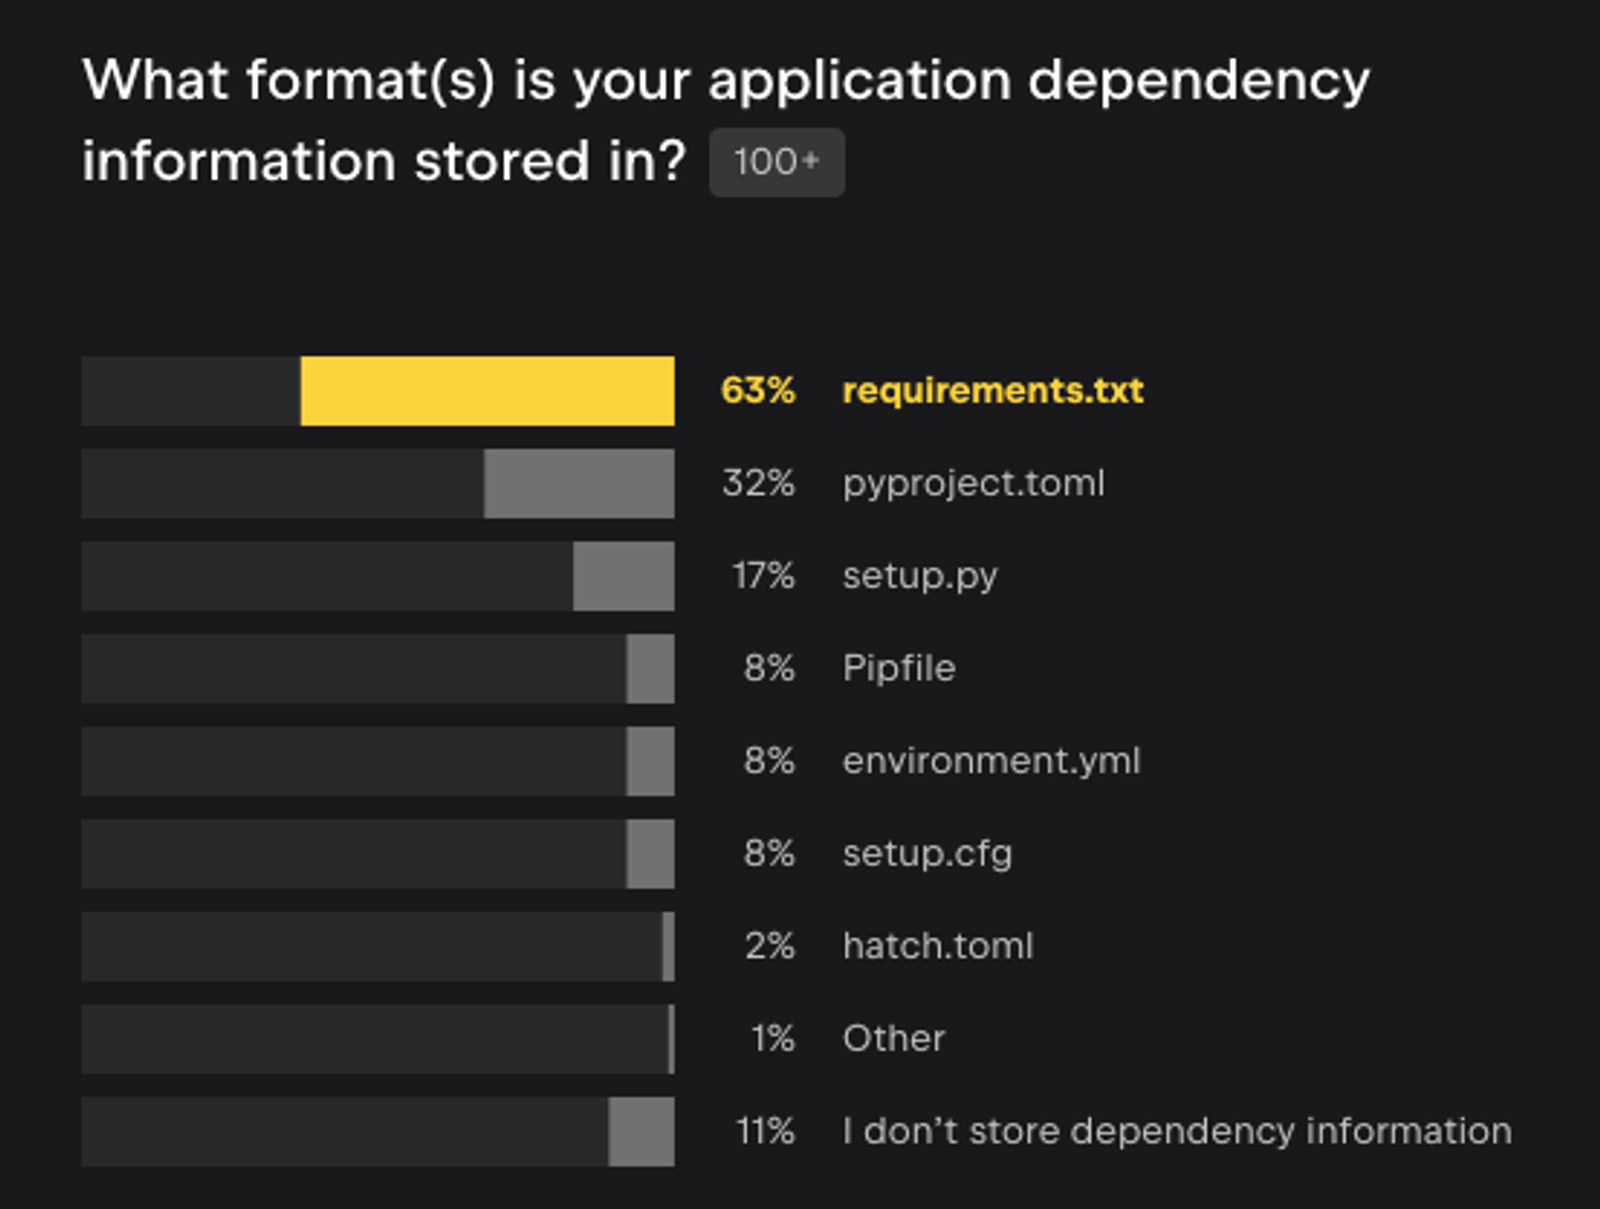Select the gray pyproject.toml bar

[x=579, y=484]
